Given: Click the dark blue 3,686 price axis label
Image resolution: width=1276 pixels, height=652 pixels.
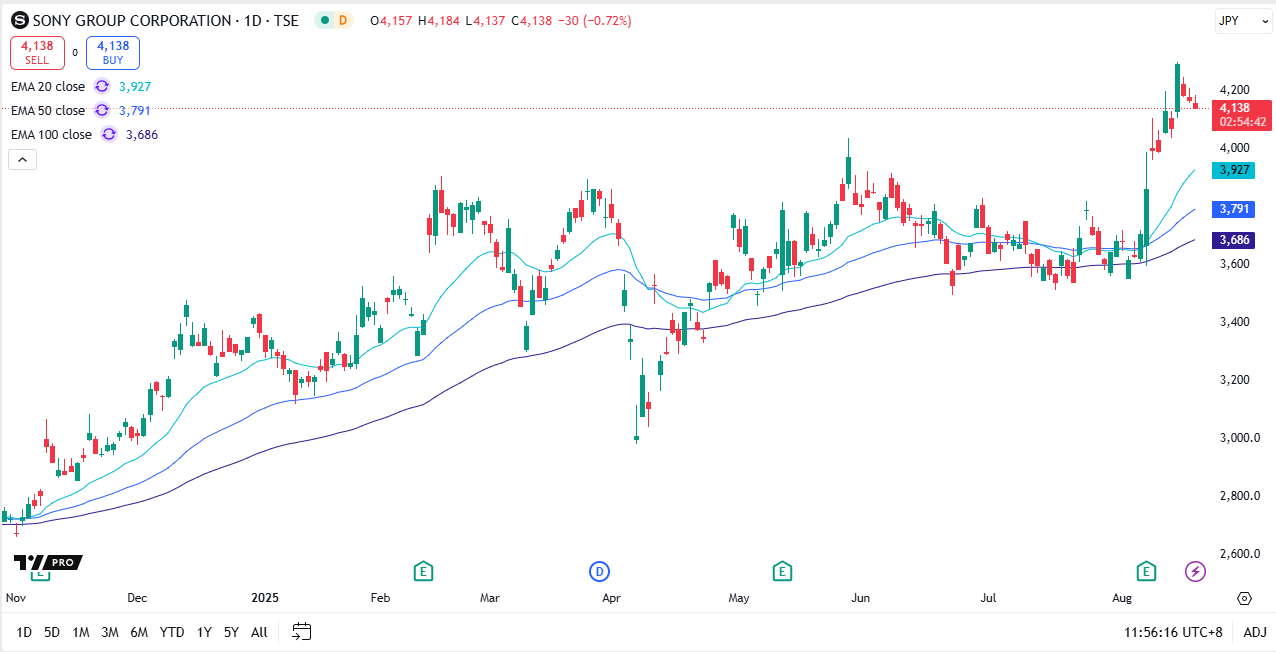Looking at the screenshot, I should point(1233,240).
